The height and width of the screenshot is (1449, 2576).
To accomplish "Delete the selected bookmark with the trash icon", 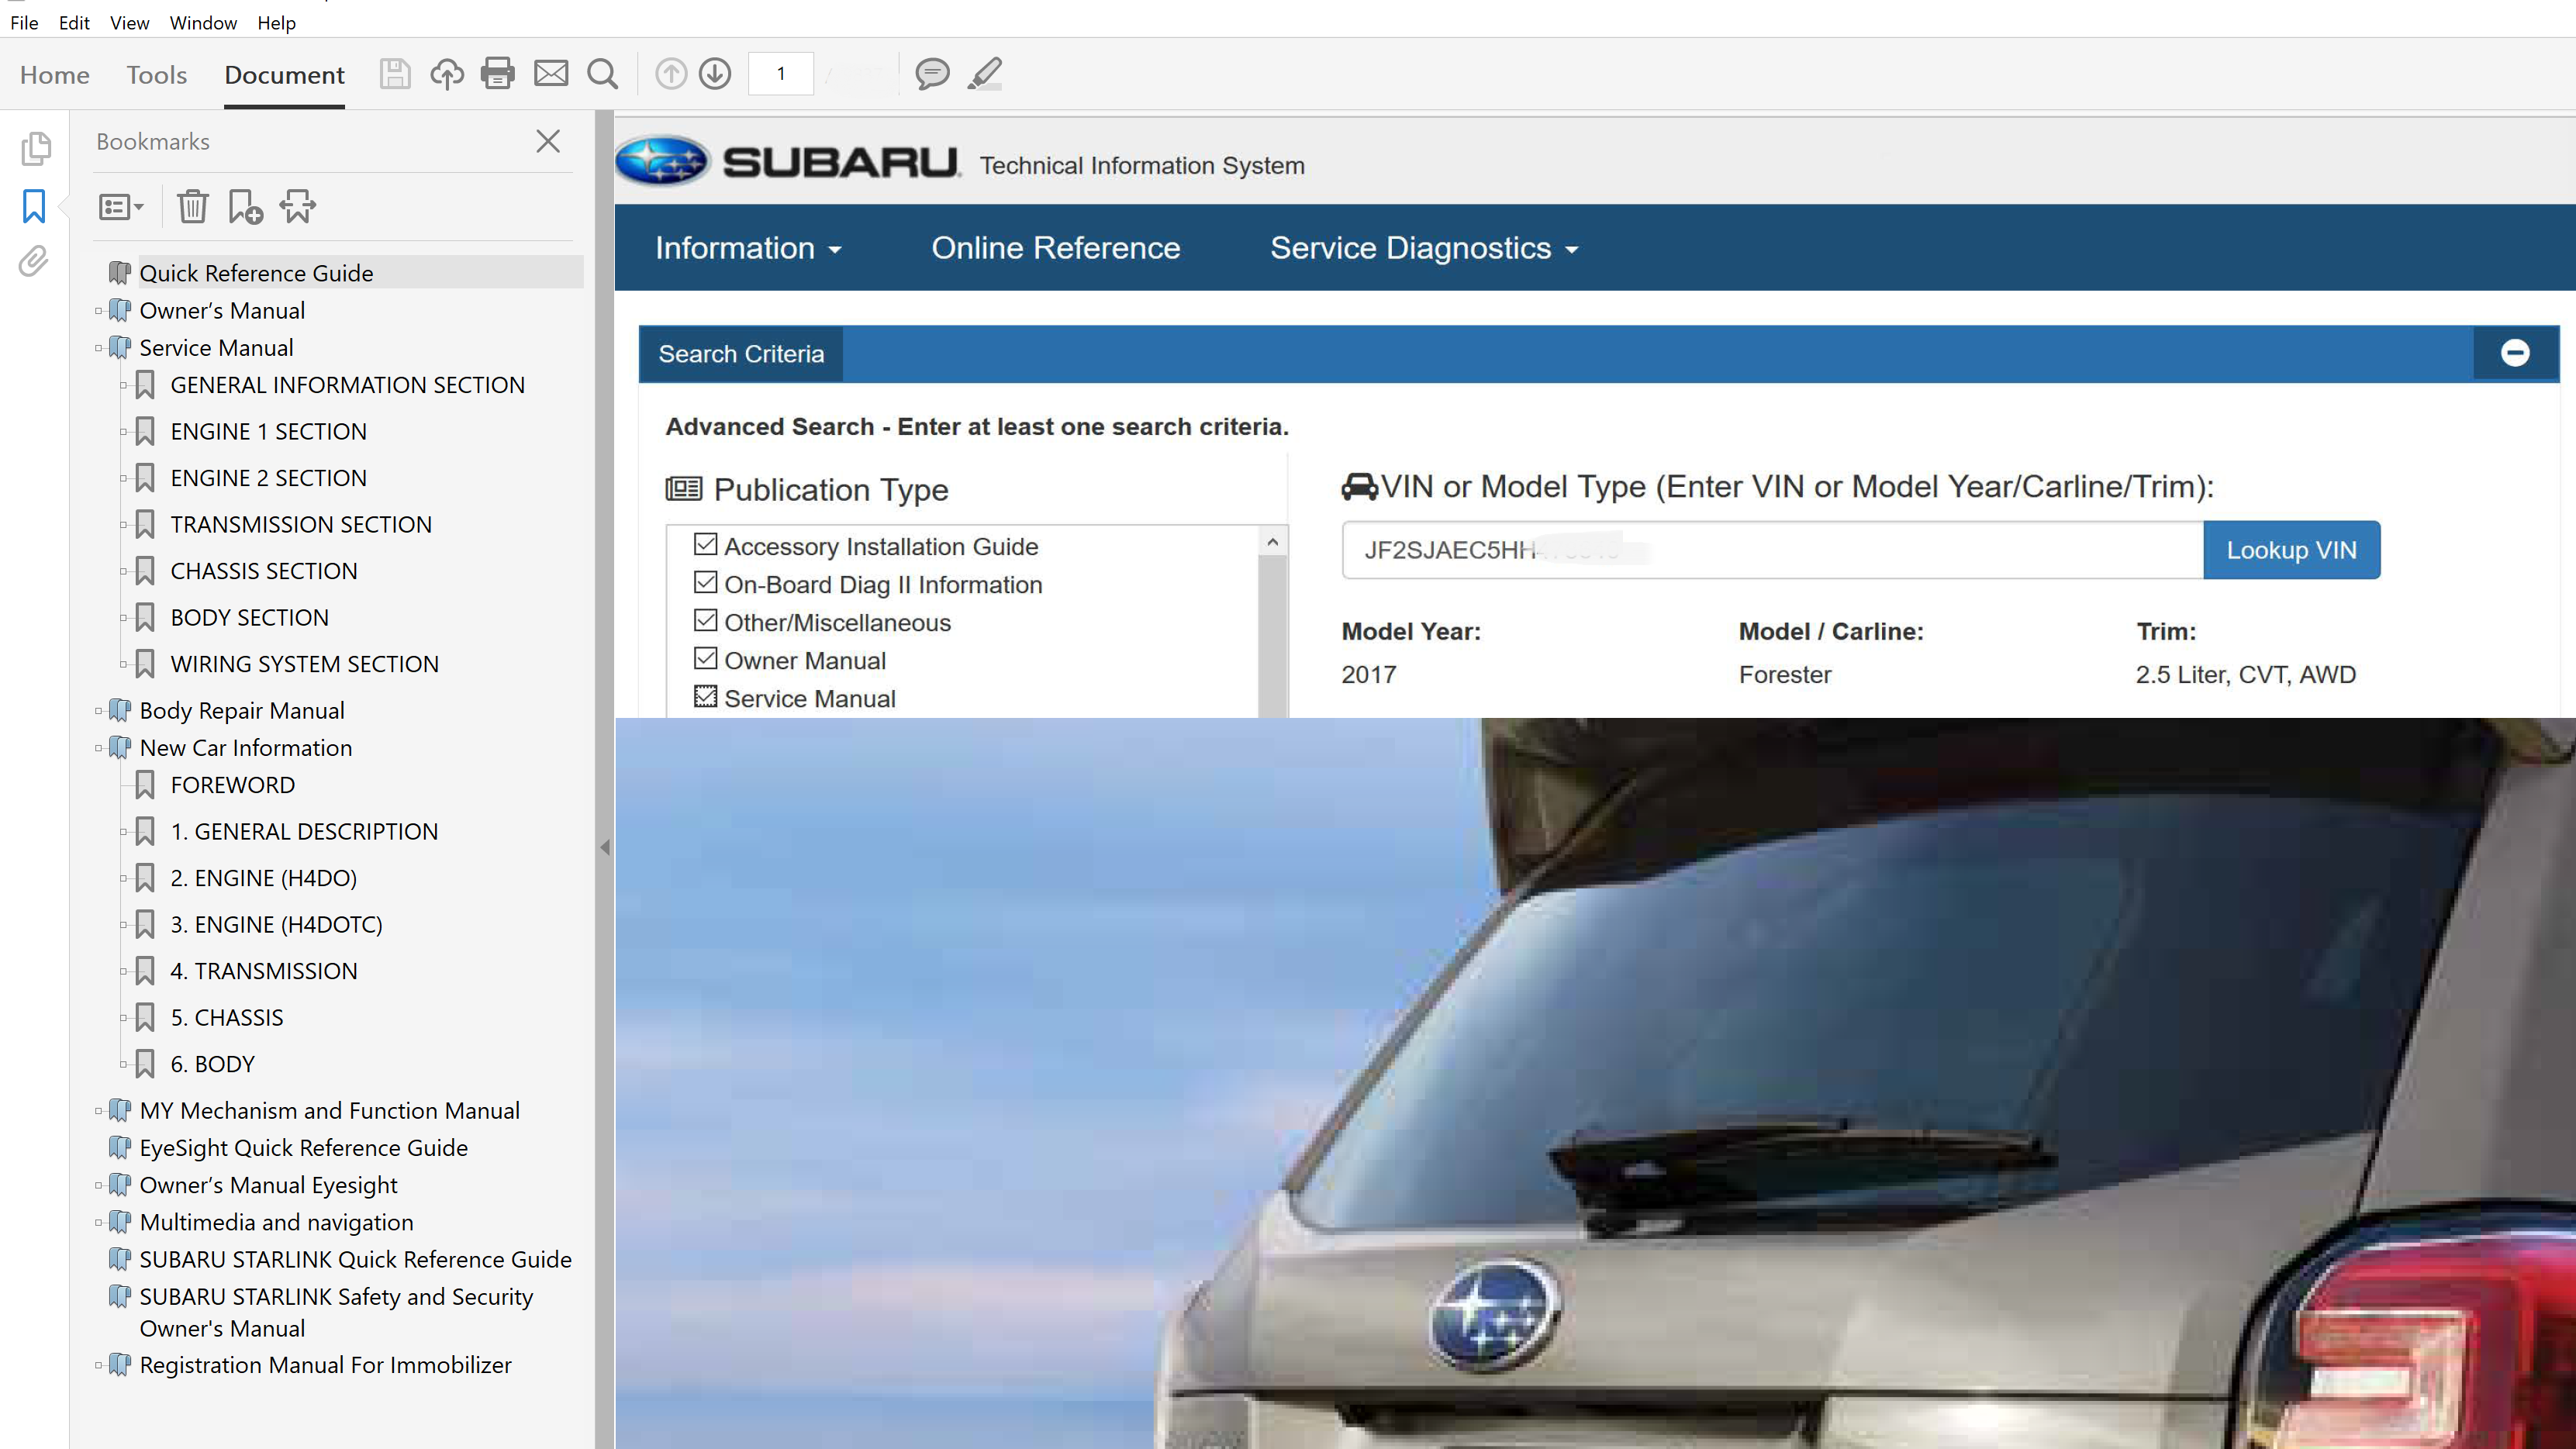I will (x=192, y=207).
